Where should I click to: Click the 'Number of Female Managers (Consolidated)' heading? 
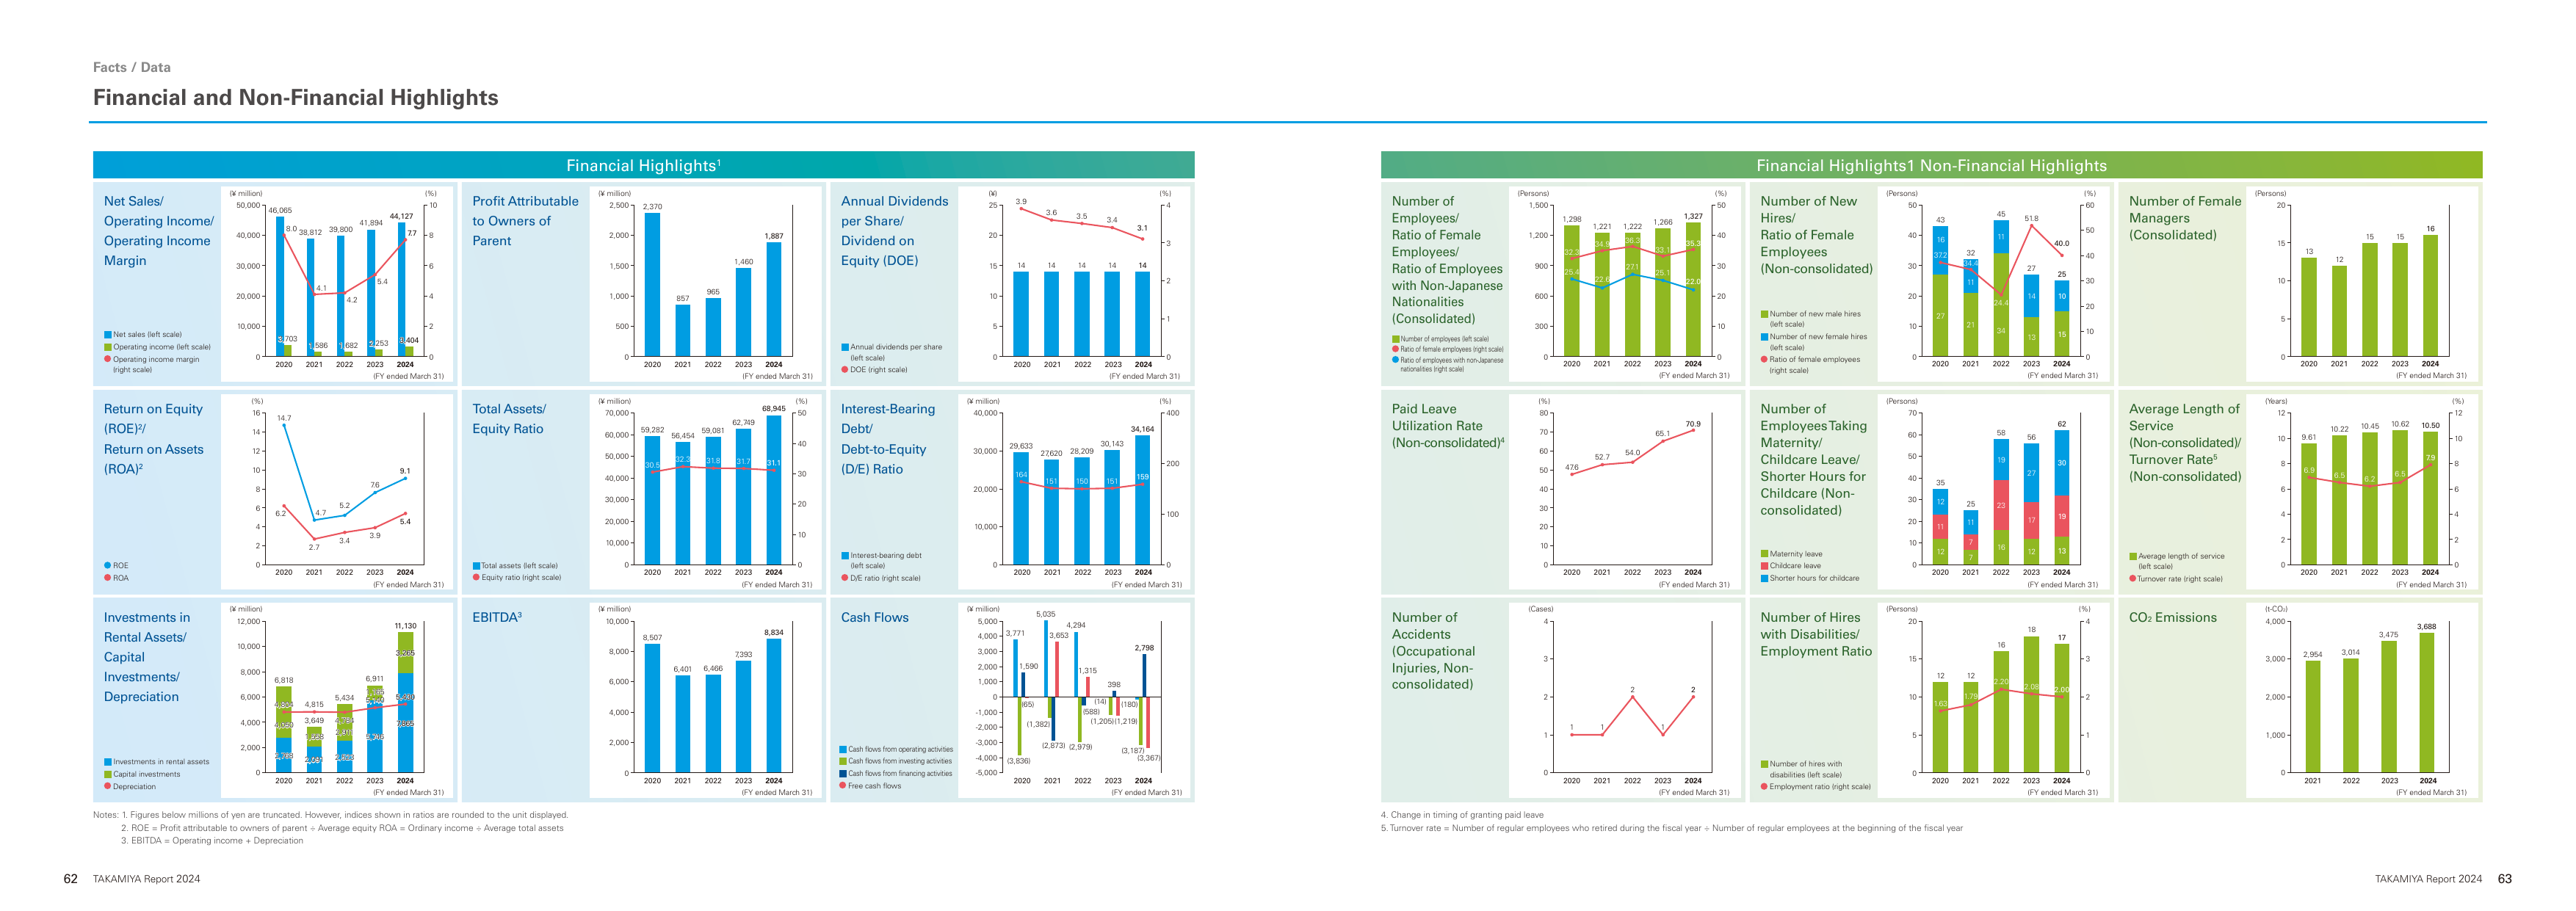tap(2185, 218)
